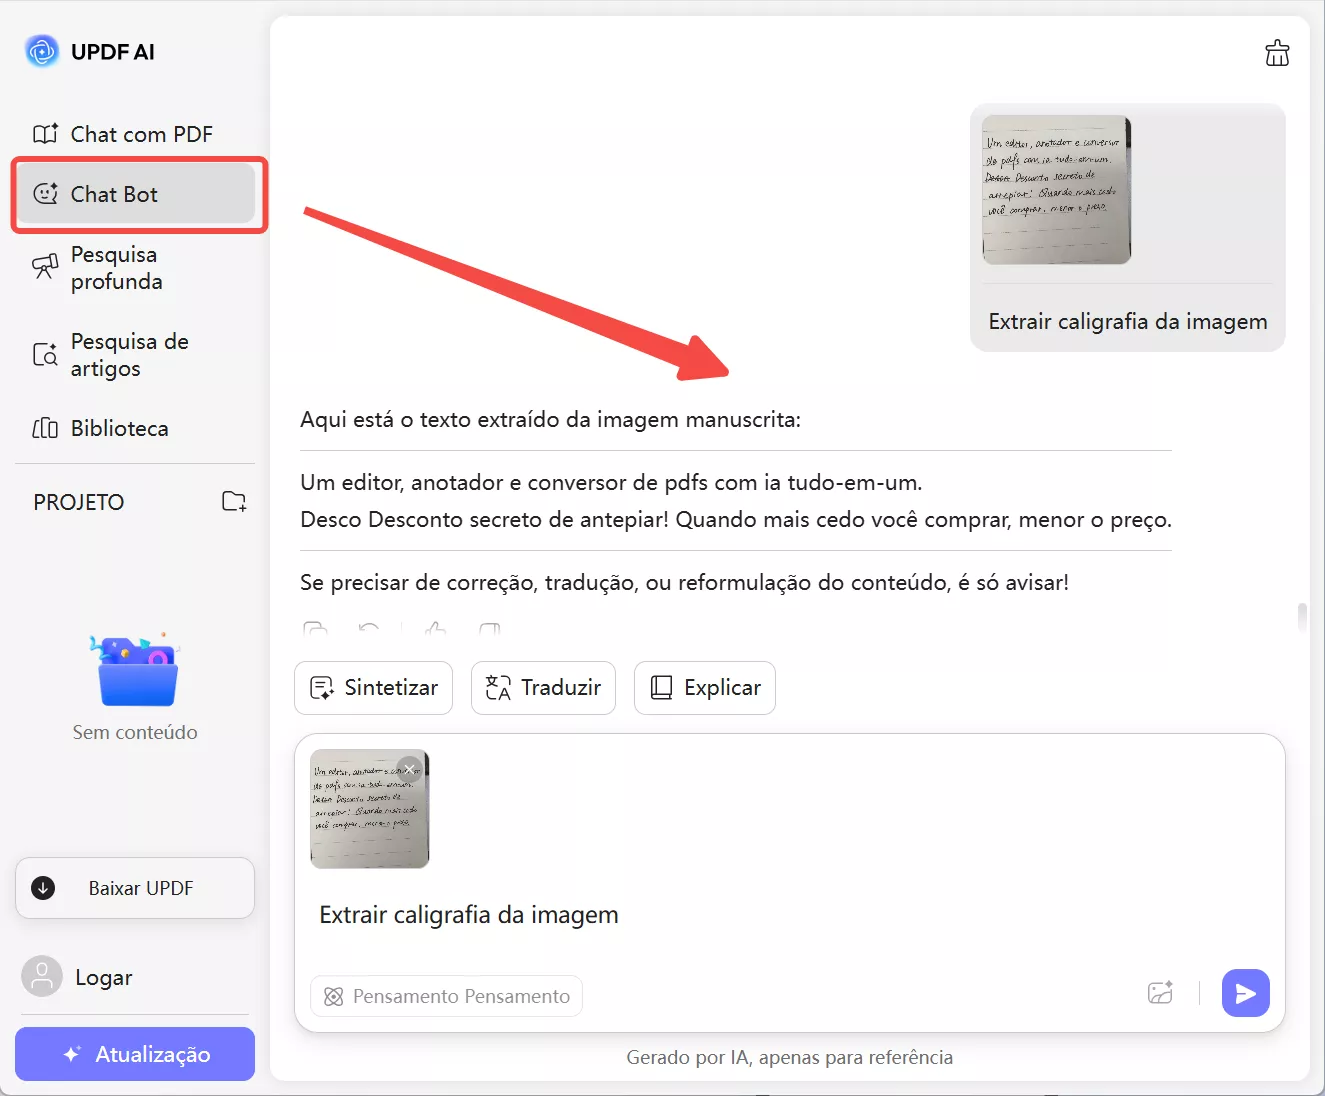Open the Biblioteca section
This screenshot has width=1325, height=1096.
119,428
